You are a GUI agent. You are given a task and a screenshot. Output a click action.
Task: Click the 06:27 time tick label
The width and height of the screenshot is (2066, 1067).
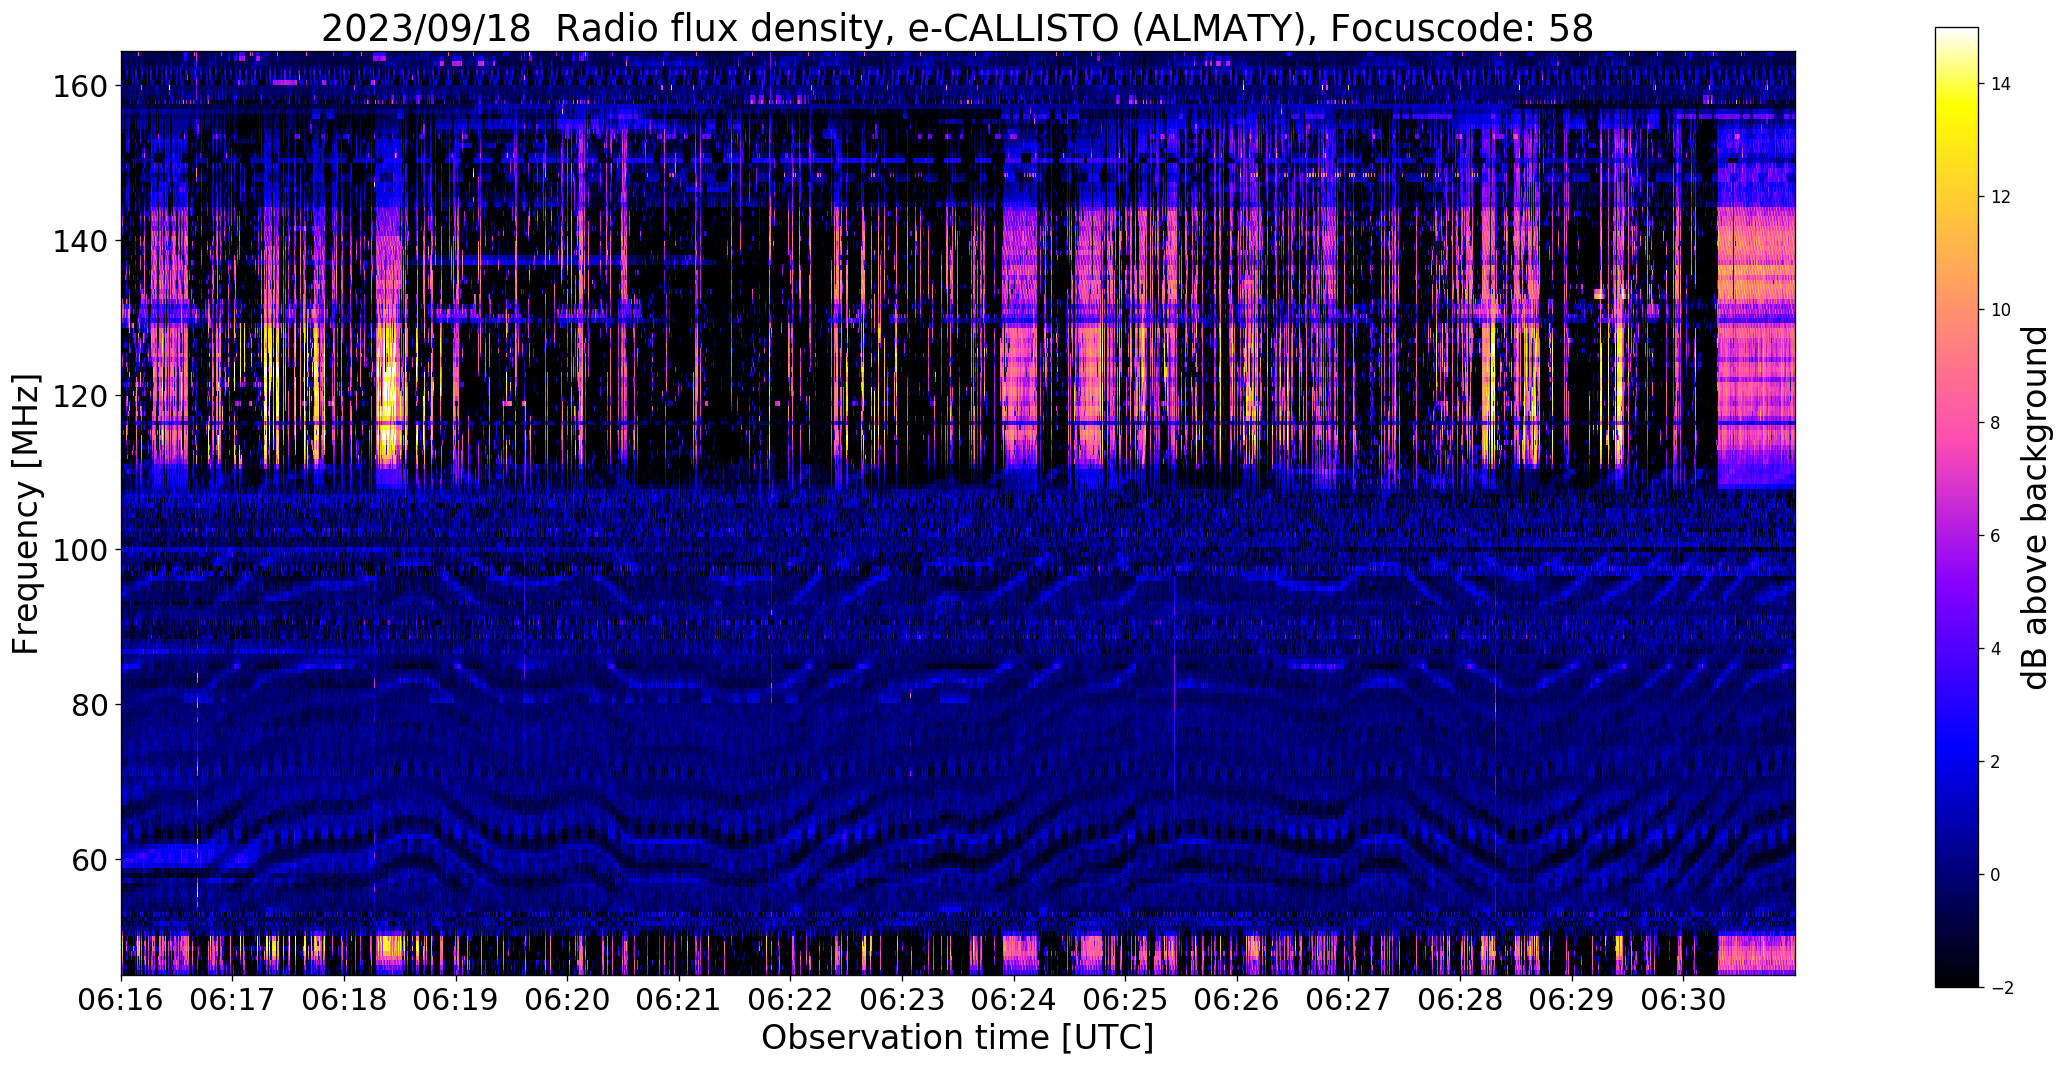click(x=1348, y=999)
